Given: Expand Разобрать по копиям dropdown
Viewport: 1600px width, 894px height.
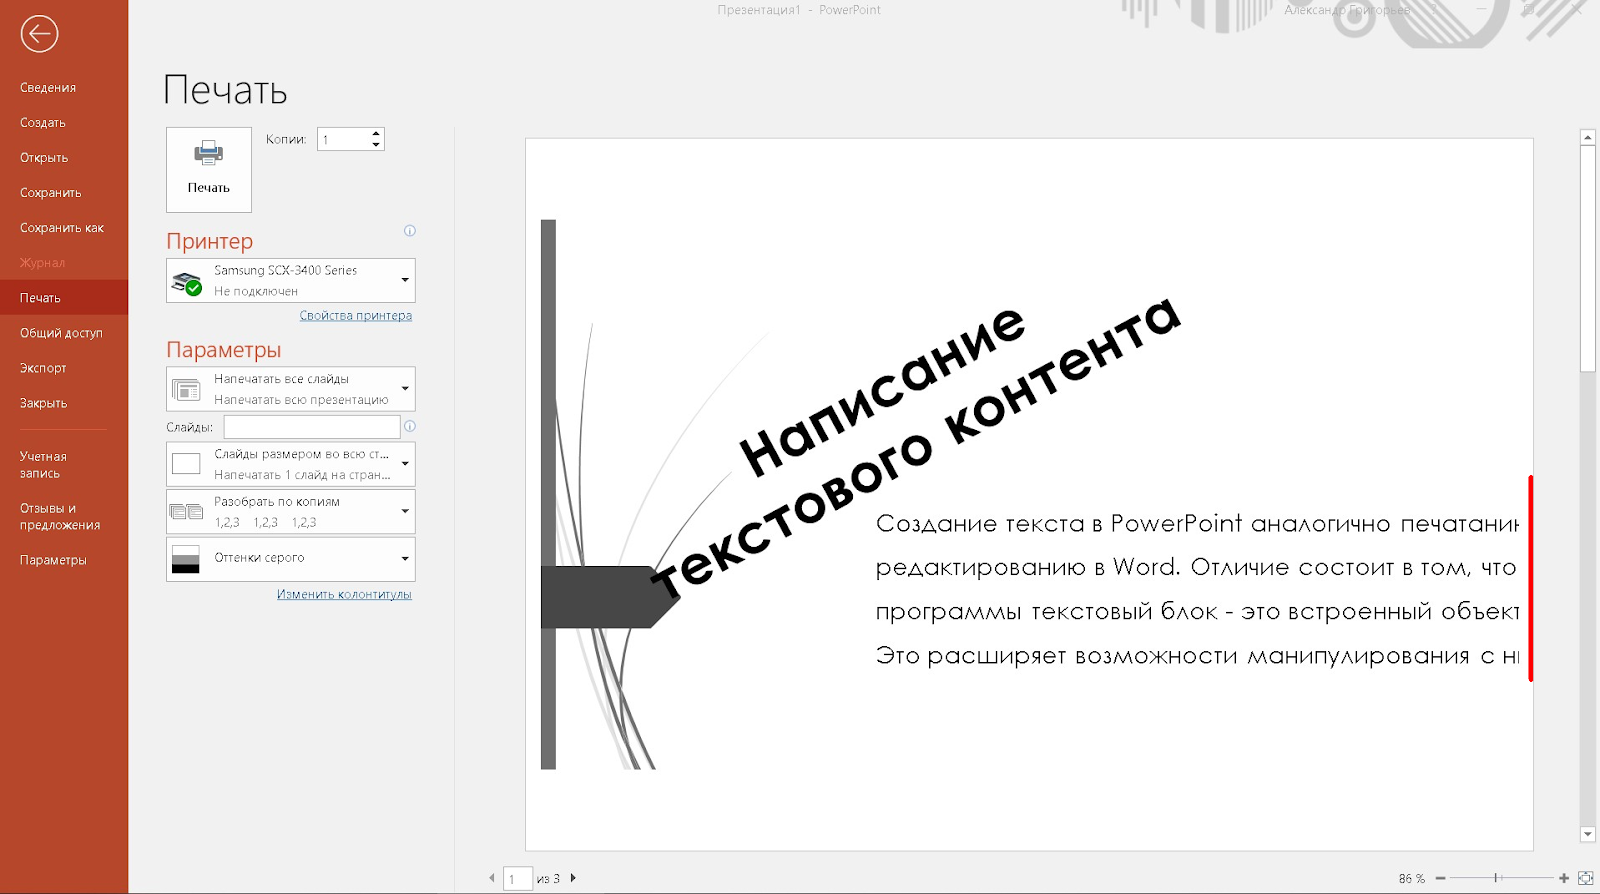Looking at the screenshot, I should [x=291, y=512].
